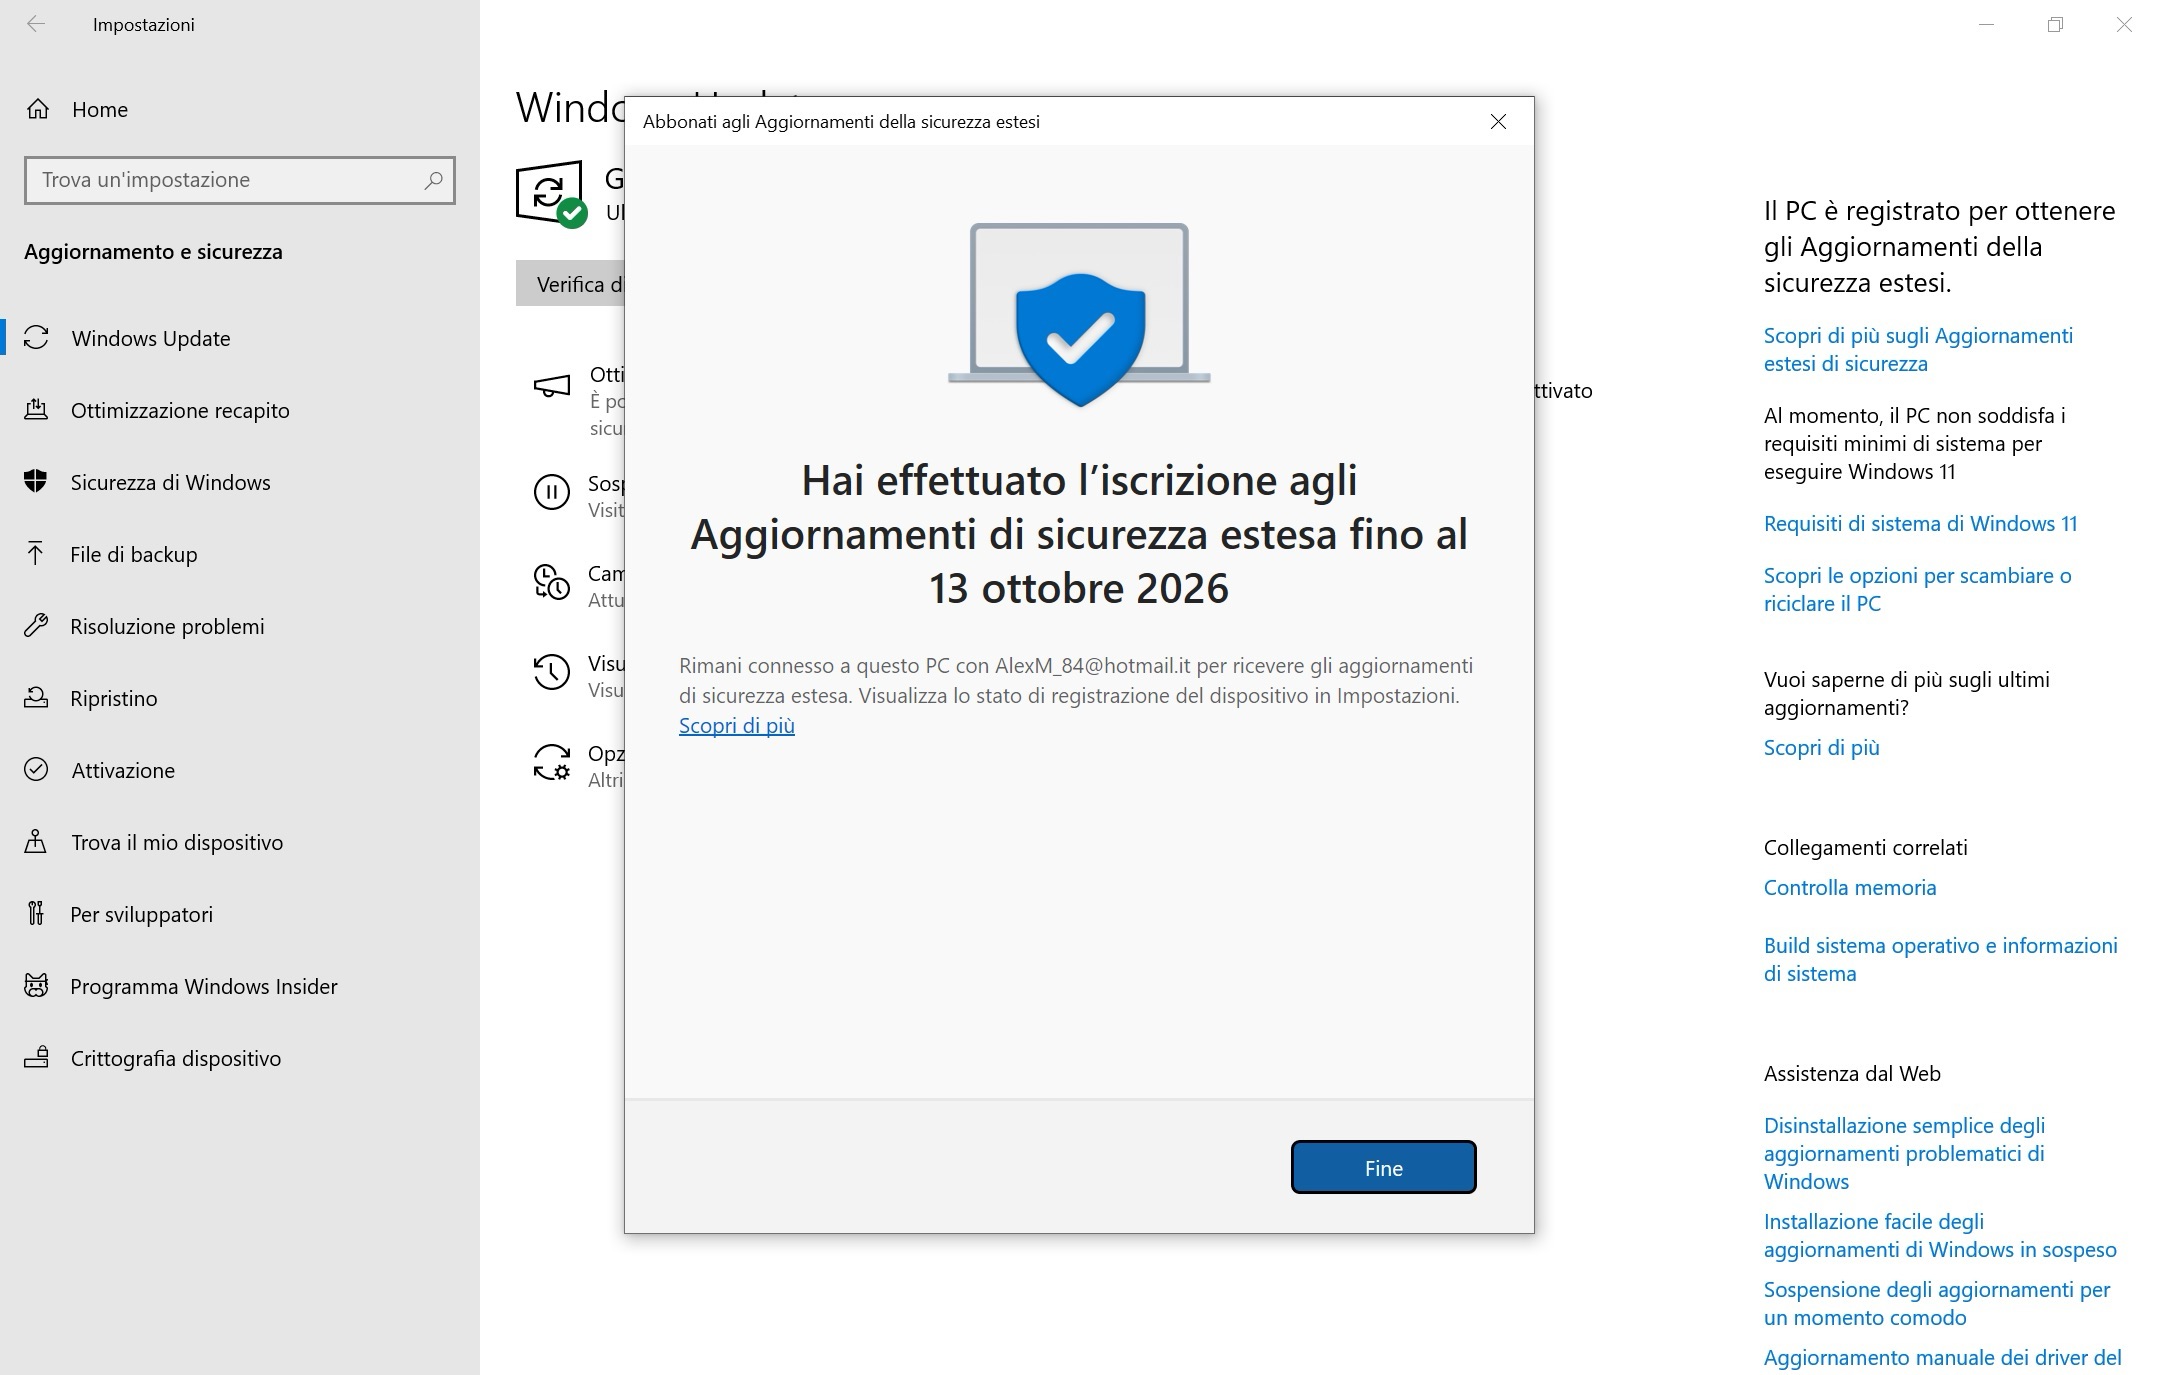The image size is (2160, 1375).
Task: Open File di backup from its arrow icon
Action: coord(37,554)
